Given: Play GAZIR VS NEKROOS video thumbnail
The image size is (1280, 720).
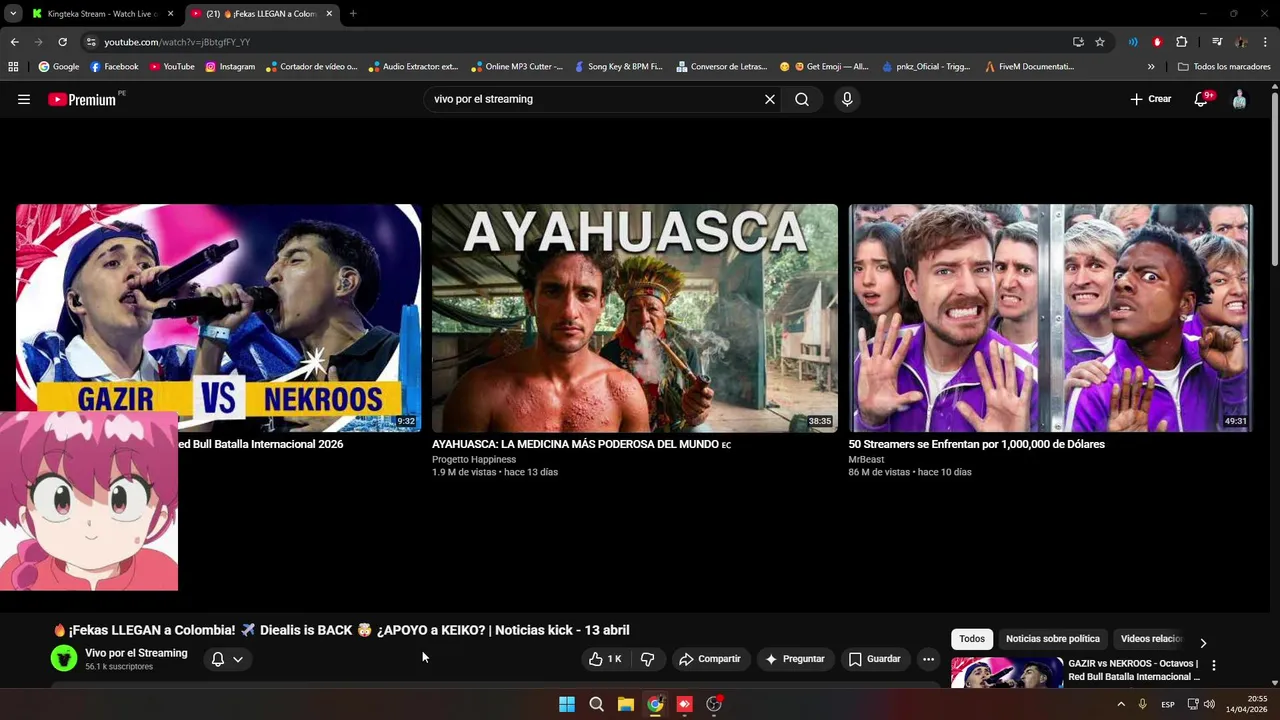Looking at the screenshot, I should point(218,318).
